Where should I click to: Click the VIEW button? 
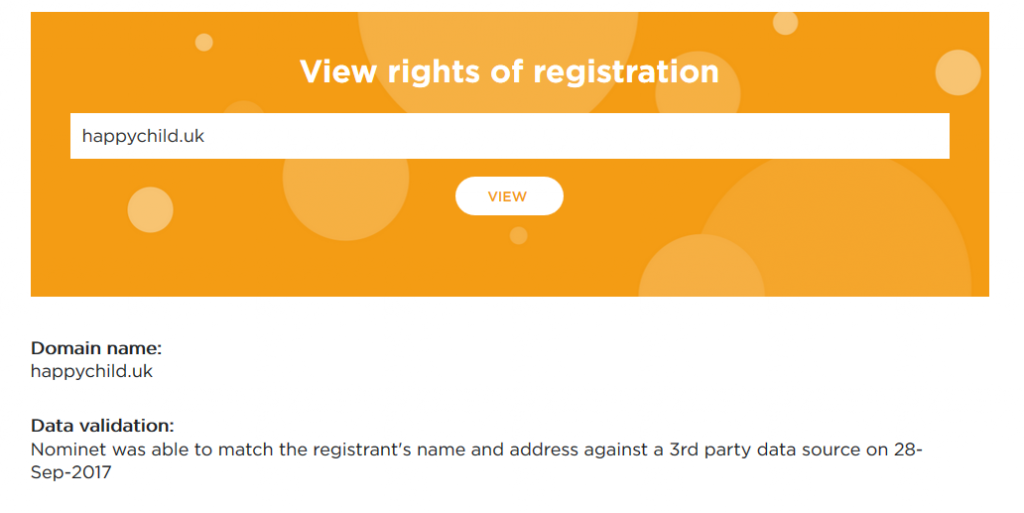(508, 196)
